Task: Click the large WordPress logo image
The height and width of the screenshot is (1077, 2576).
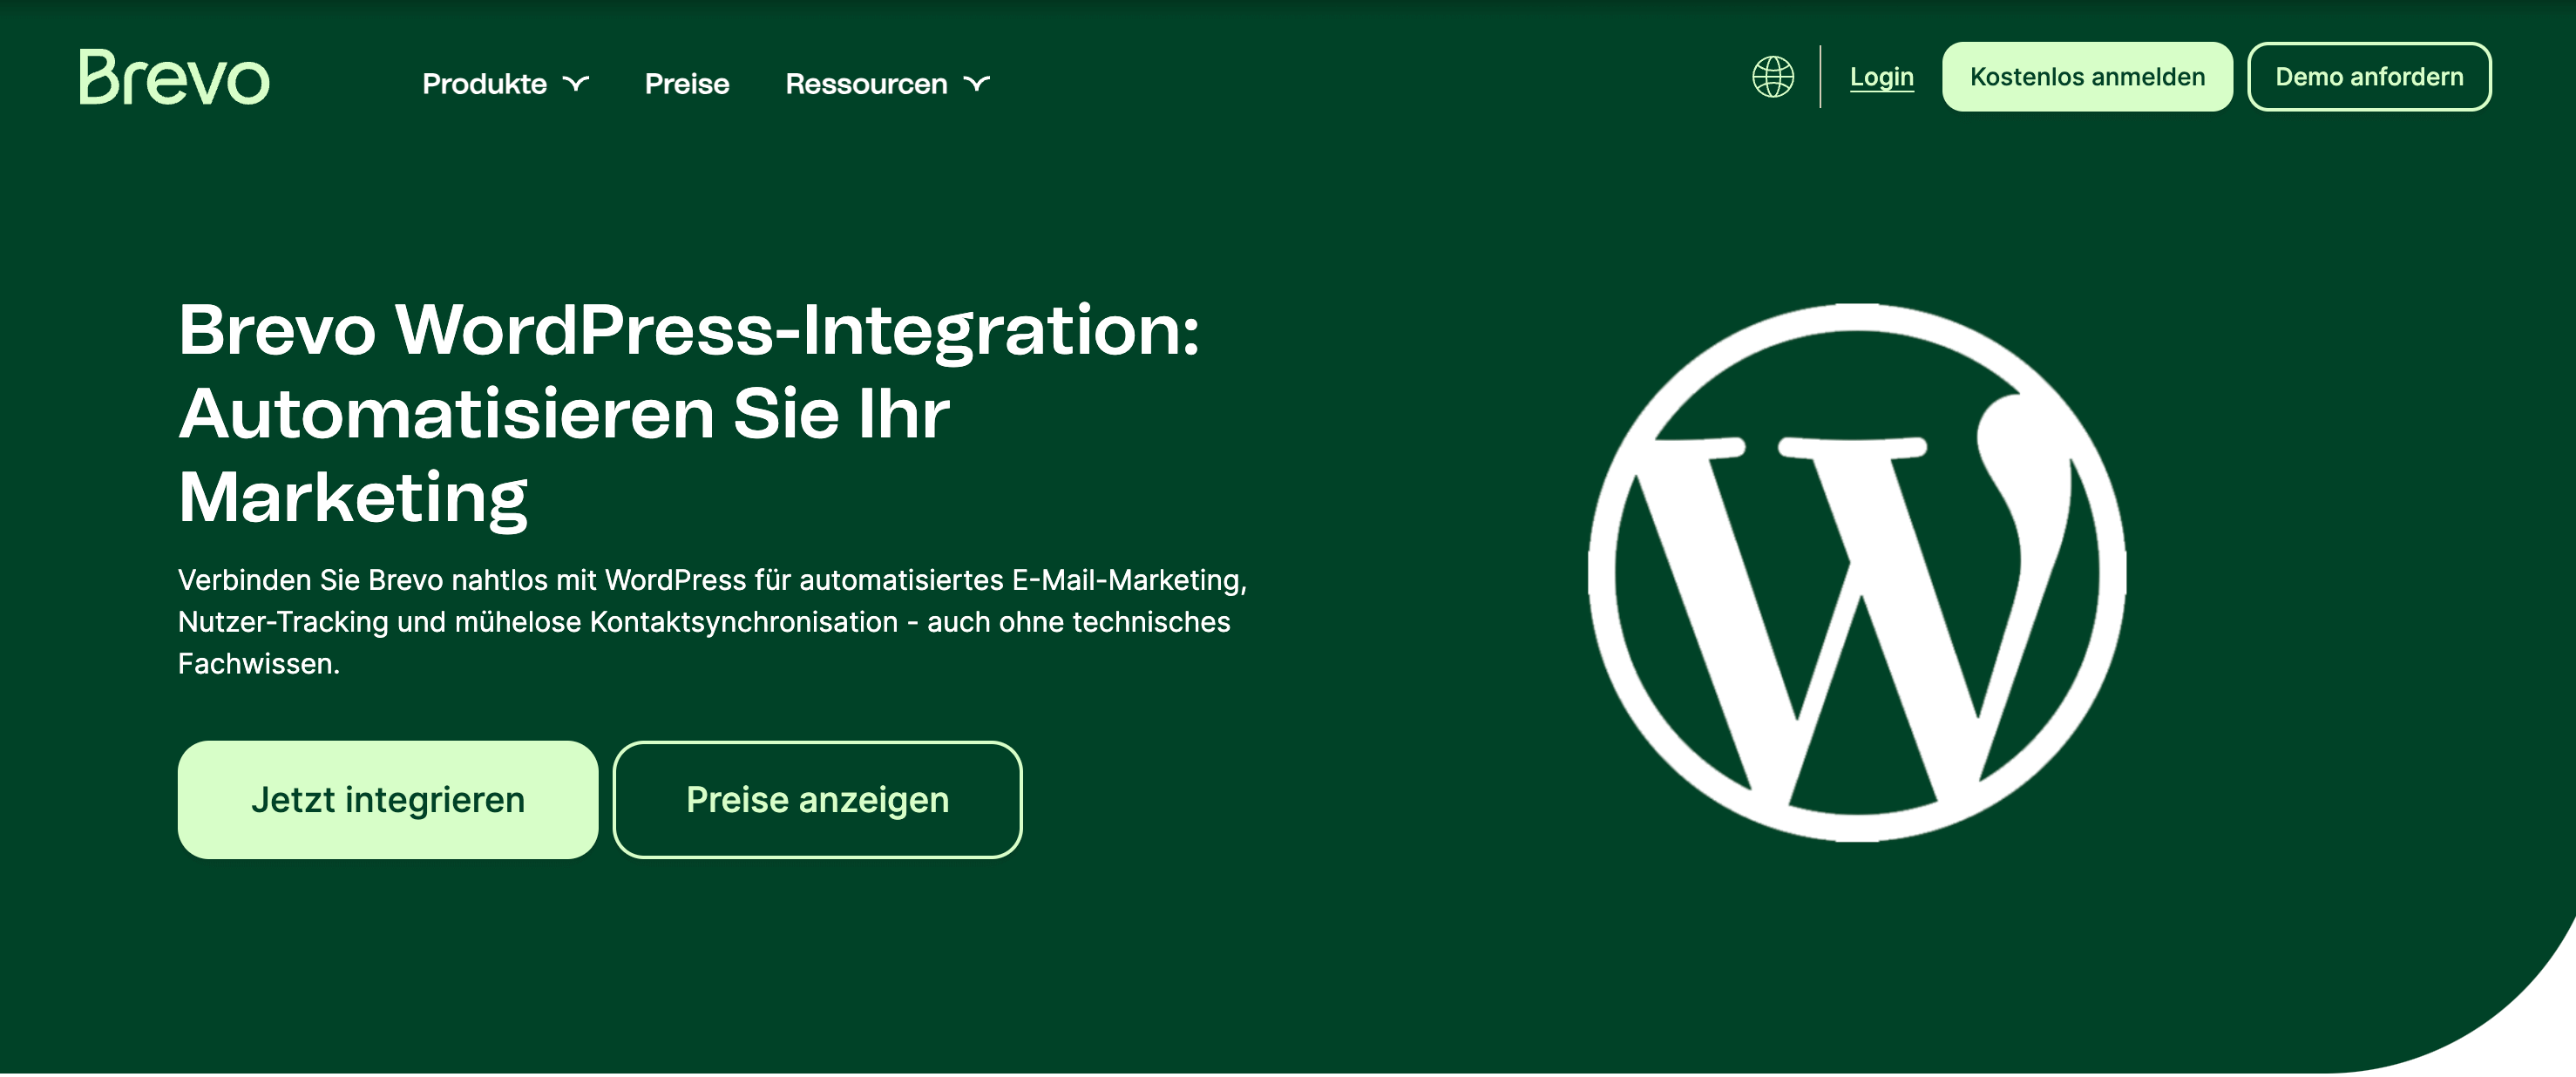Action: [1857, 573]
